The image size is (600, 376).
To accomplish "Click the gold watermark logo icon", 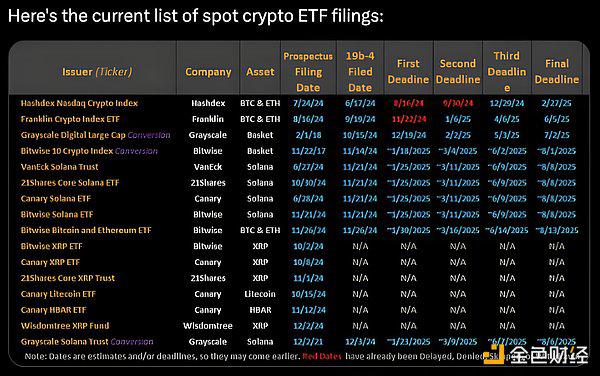I will pos(494,355).
